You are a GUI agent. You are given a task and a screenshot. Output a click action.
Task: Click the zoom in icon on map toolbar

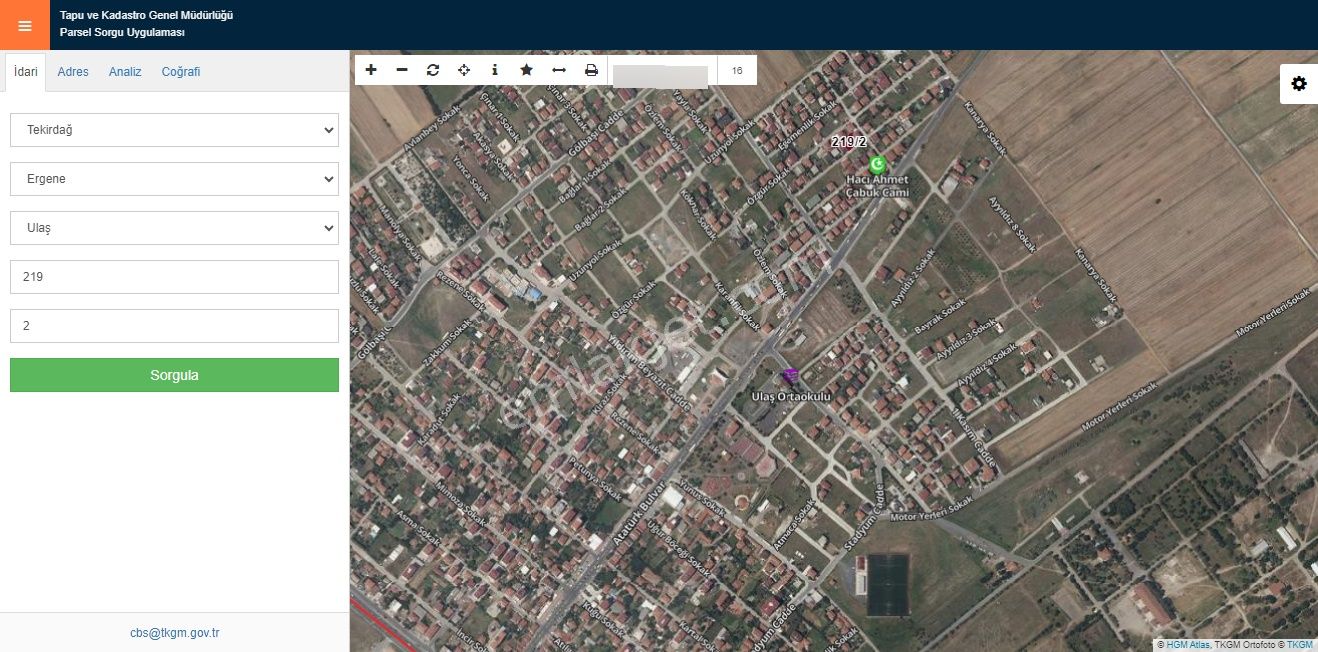371,69
